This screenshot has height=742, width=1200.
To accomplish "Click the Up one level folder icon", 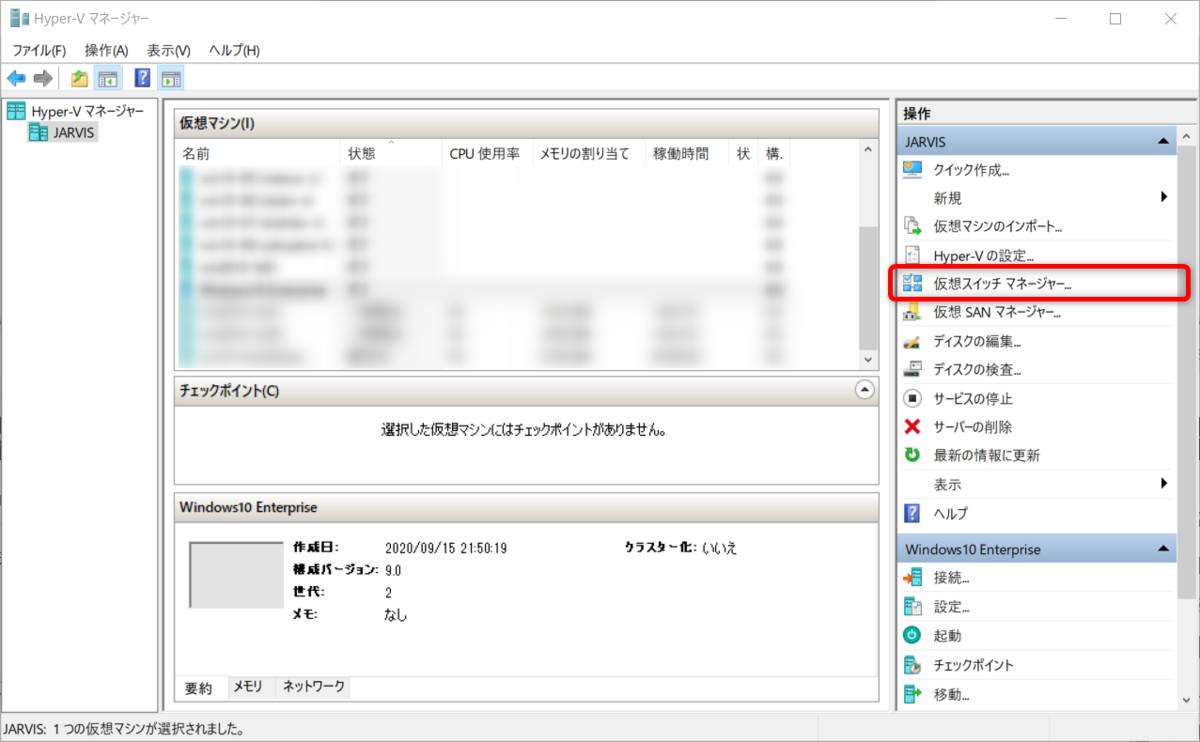I will point(79,78).
